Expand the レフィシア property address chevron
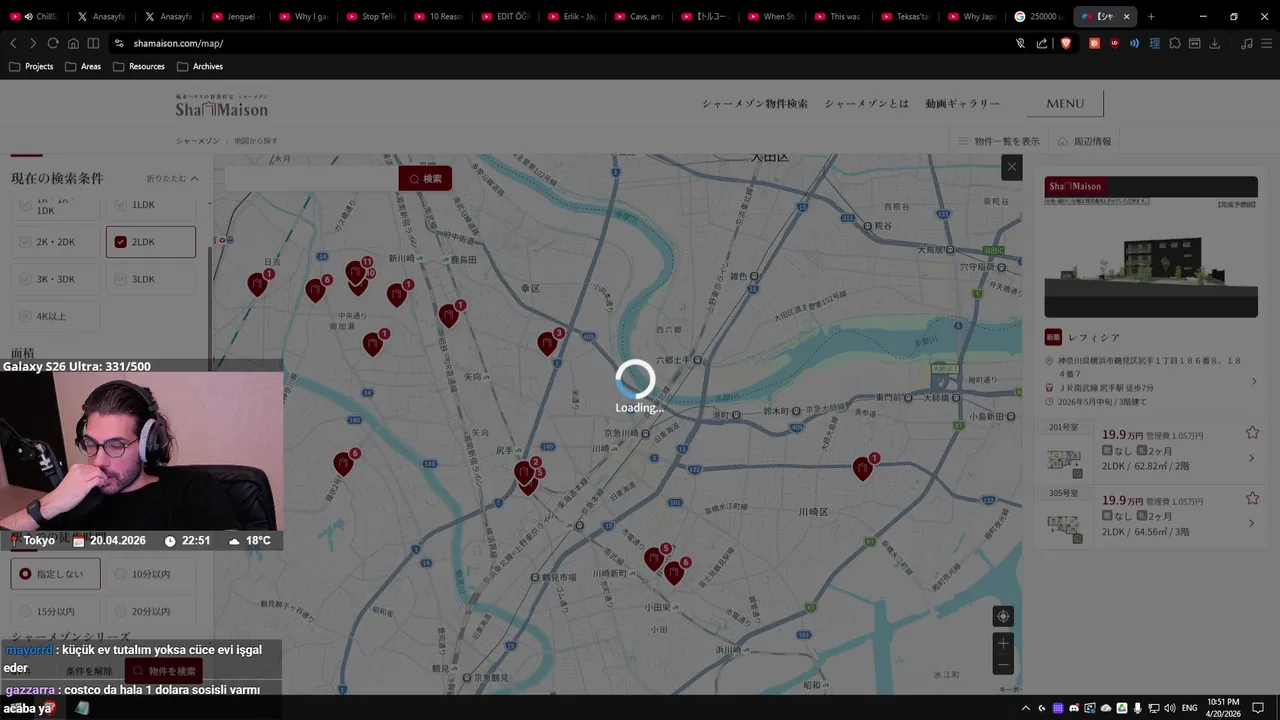Image resolution: width=1280 pixels, height=720 pixels. coord(1254,381)
